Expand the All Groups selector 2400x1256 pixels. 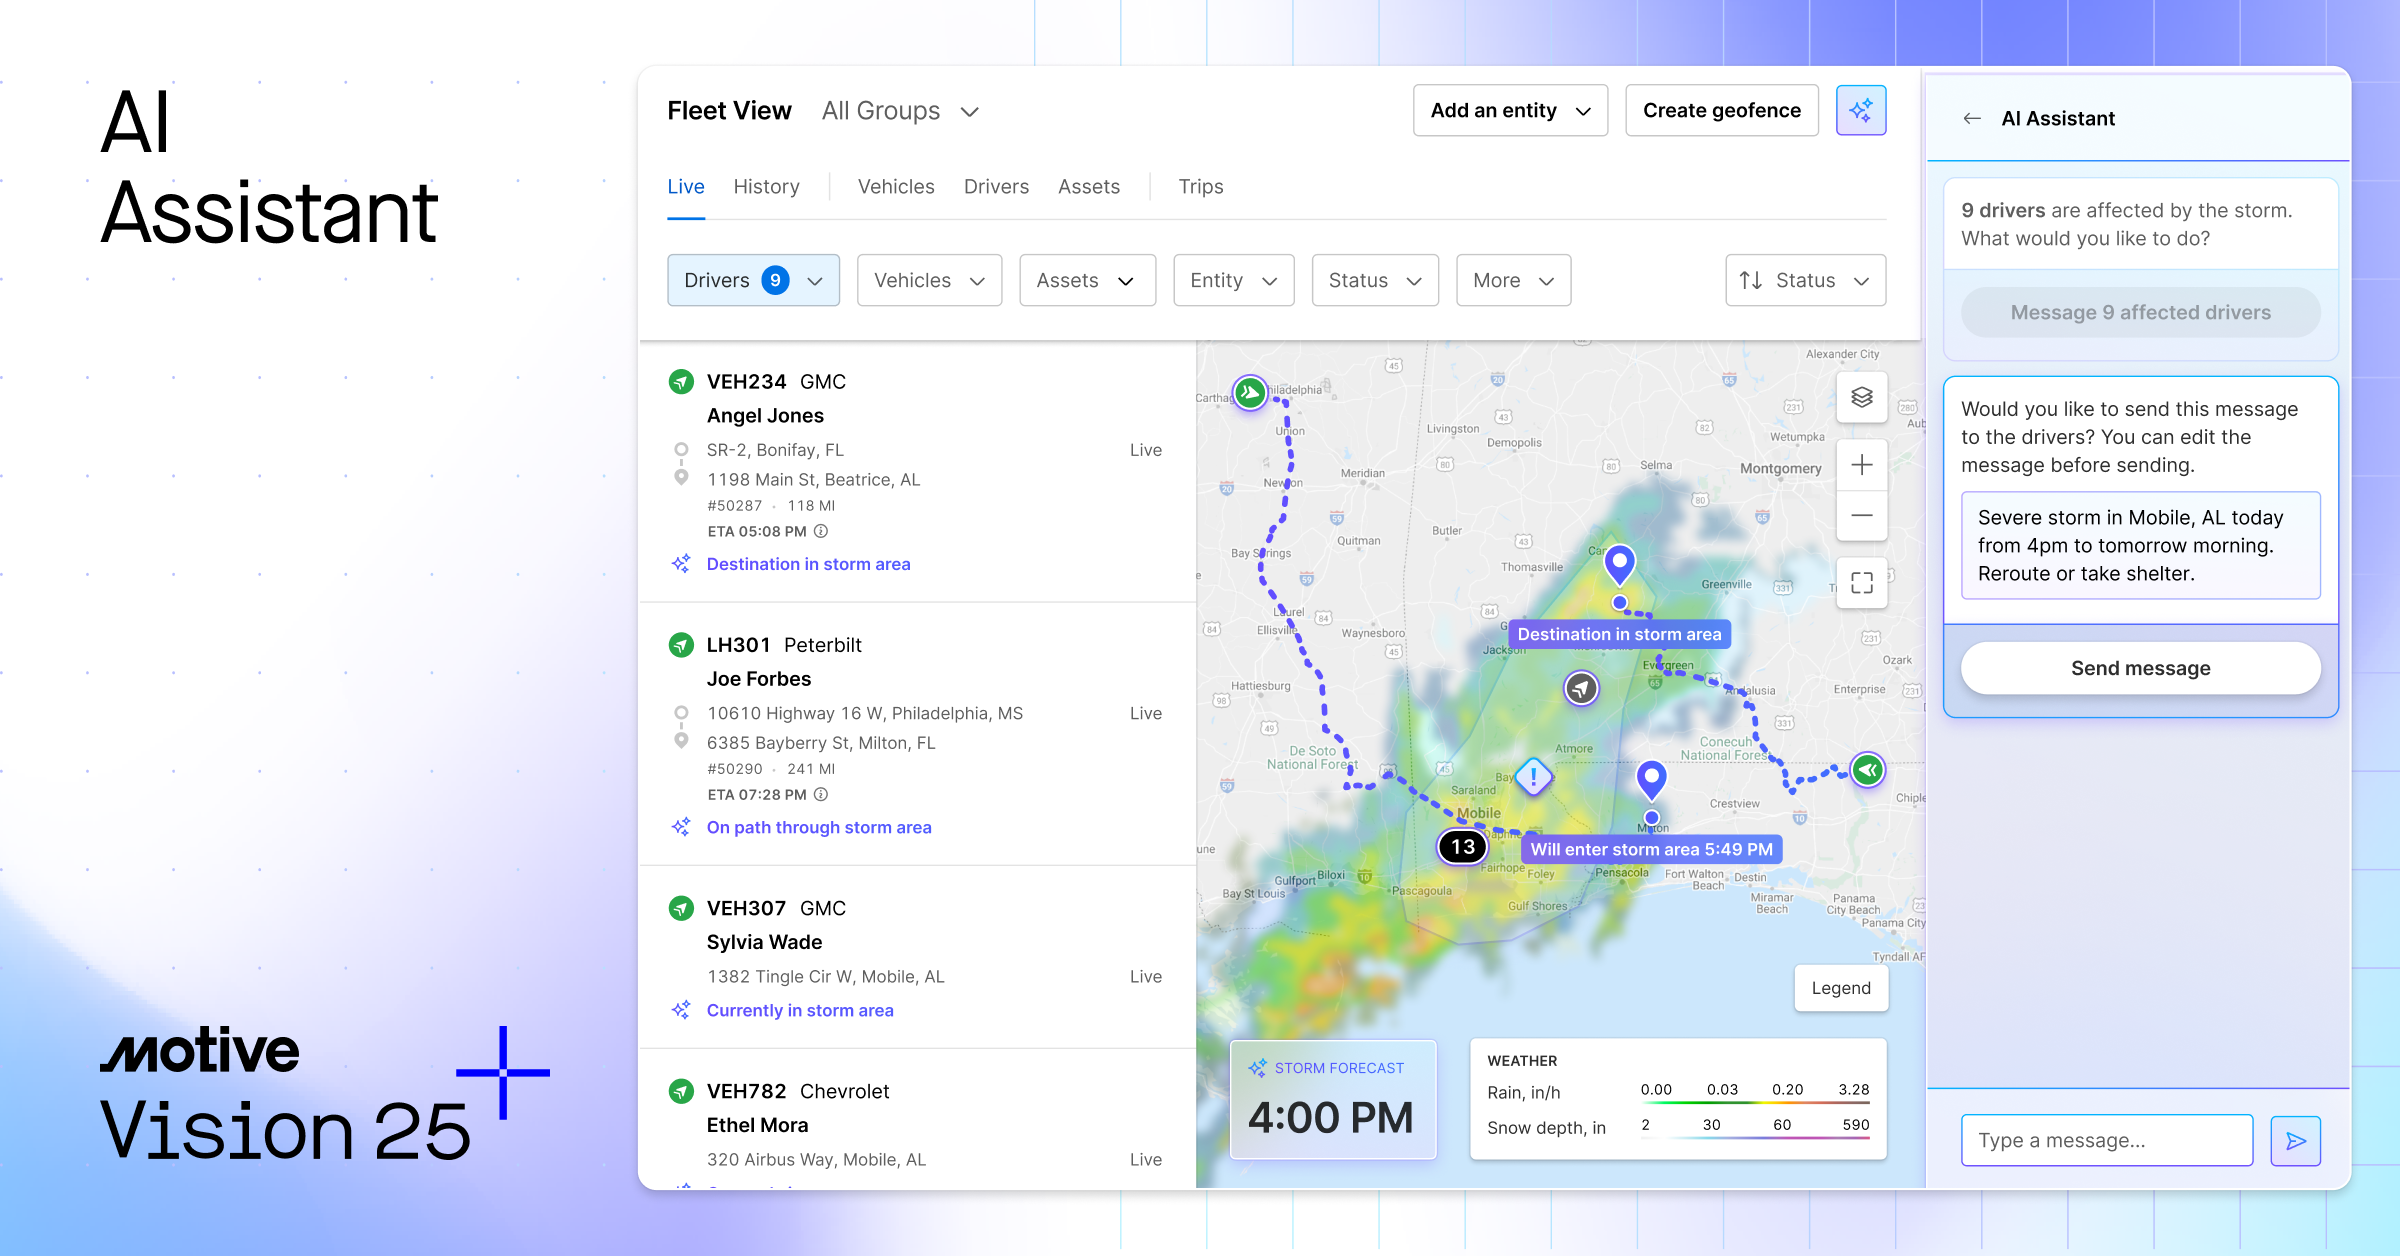[x=900, y=110]
